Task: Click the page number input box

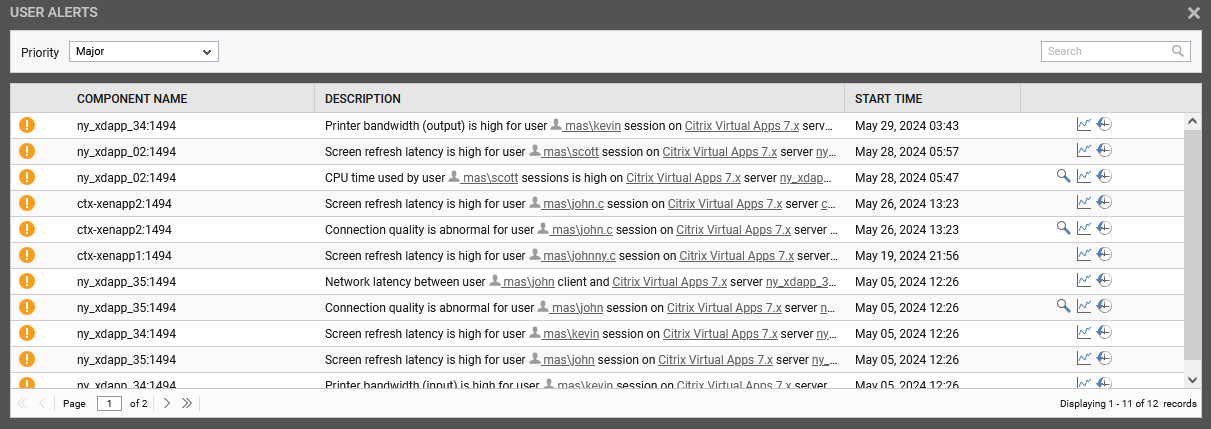Action: (109, 403)
